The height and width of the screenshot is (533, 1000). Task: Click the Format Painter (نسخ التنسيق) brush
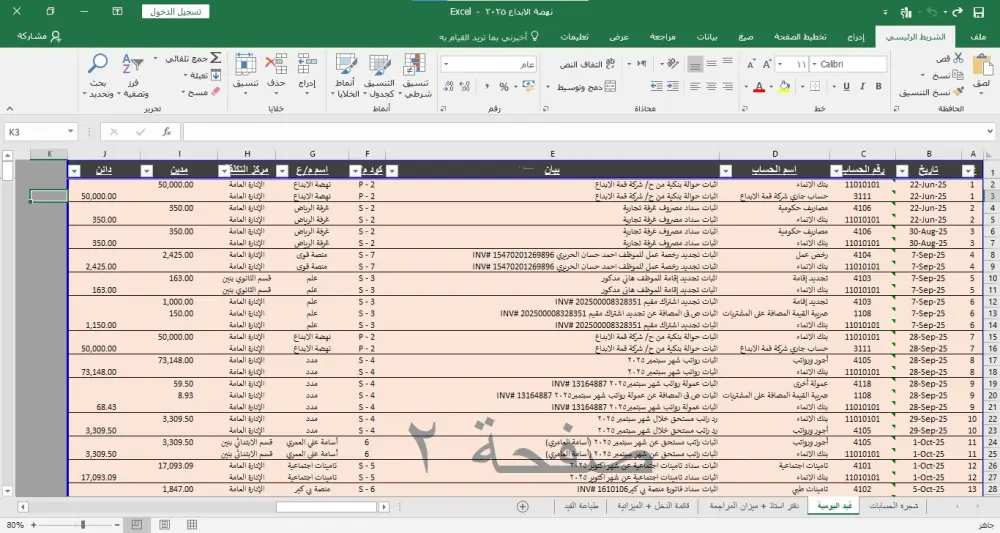click(959, 92)
